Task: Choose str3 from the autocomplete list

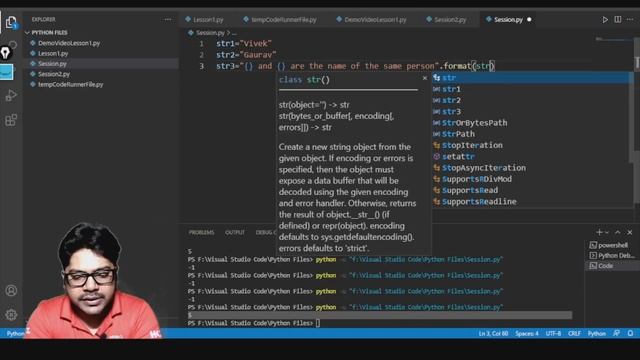Action: coord(532,111)
